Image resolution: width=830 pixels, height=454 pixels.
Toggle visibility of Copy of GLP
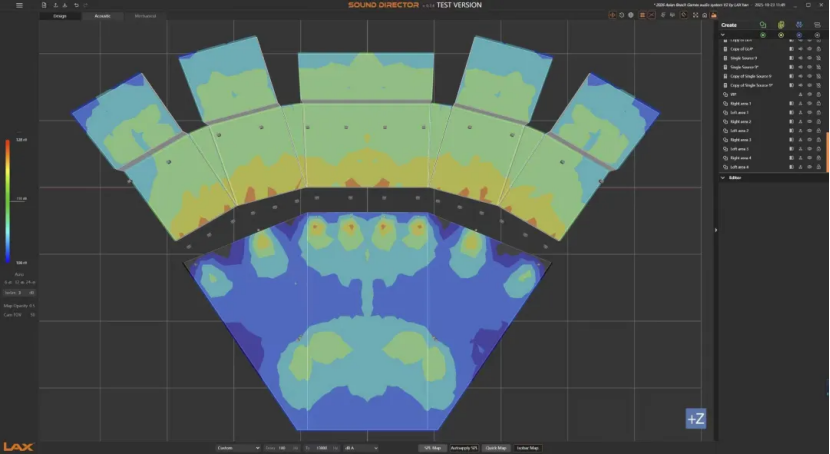[809, 49]
